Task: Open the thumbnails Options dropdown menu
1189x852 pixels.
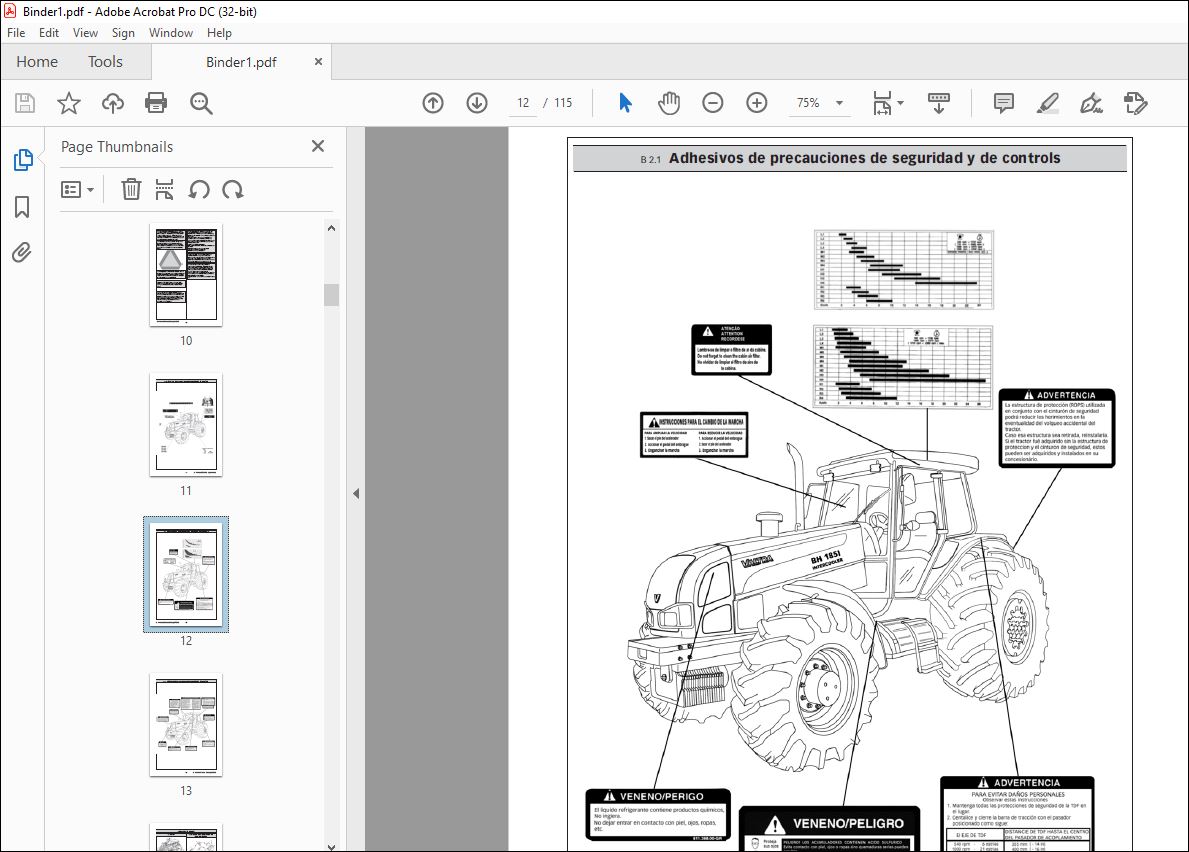Action: [77, 190]
